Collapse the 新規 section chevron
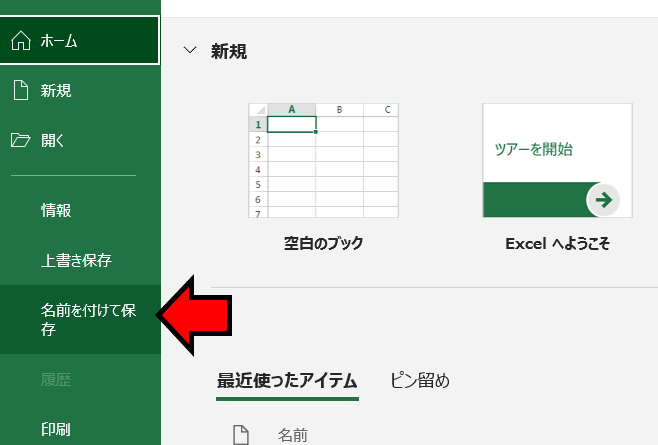Viewport: 658px width, 445px height. pyautogui.click(x=190, y=51)
